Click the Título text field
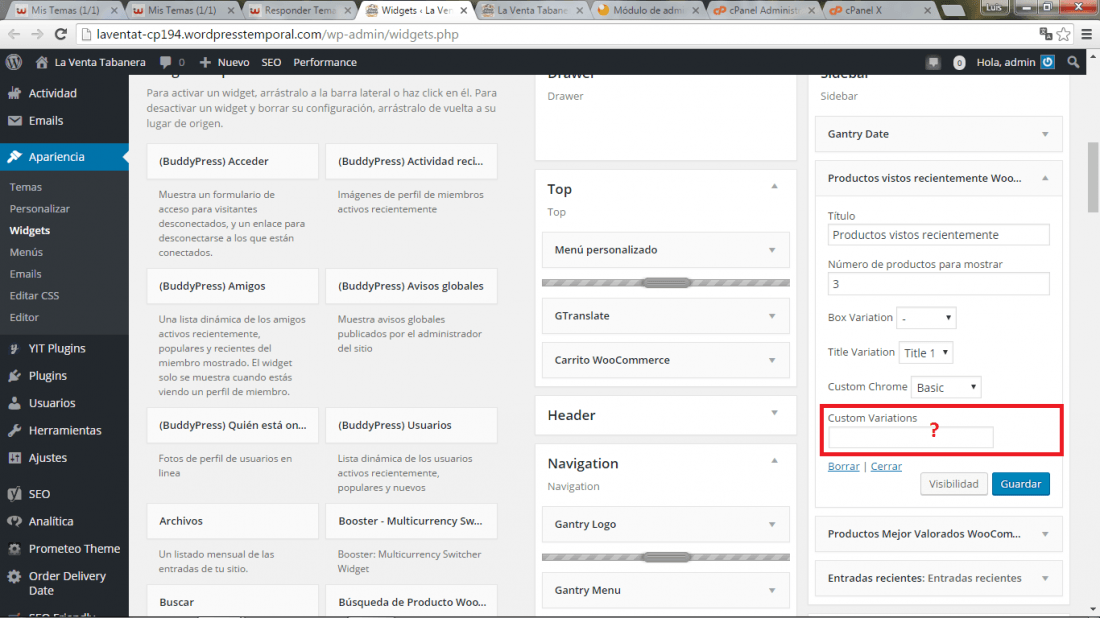Screen dimensions: 1100x618 click(x=939, y=235)
